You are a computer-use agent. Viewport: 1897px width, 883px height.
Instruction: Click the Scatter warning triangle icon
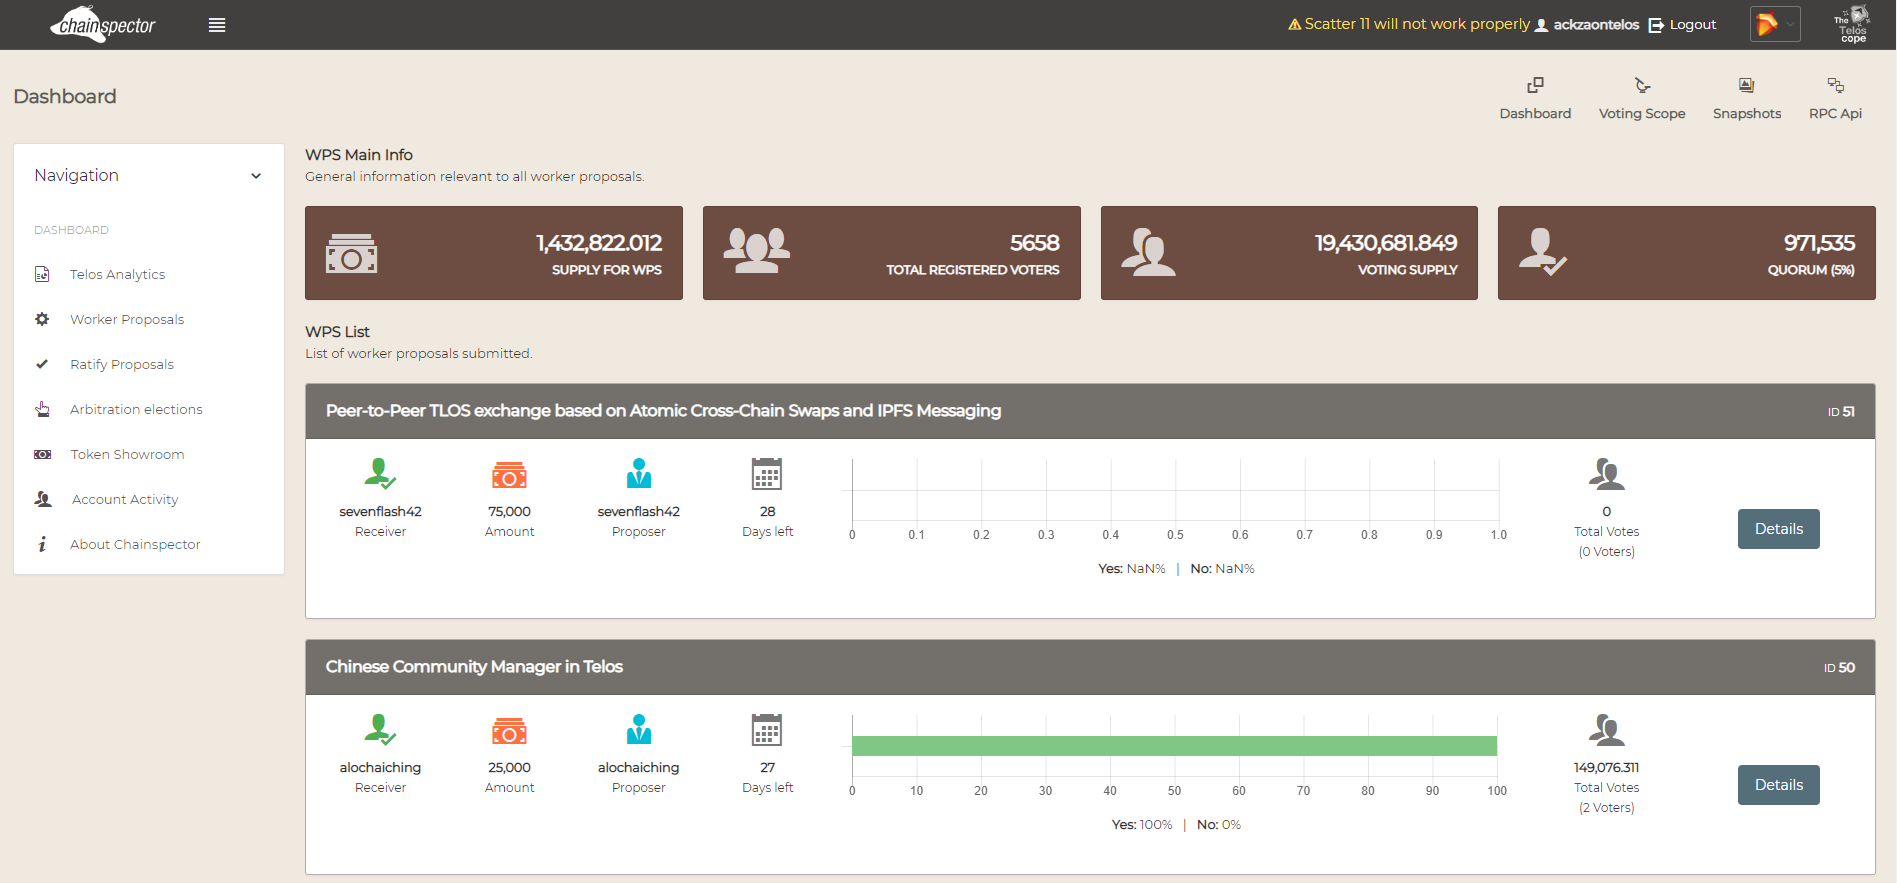(1294, 25)
